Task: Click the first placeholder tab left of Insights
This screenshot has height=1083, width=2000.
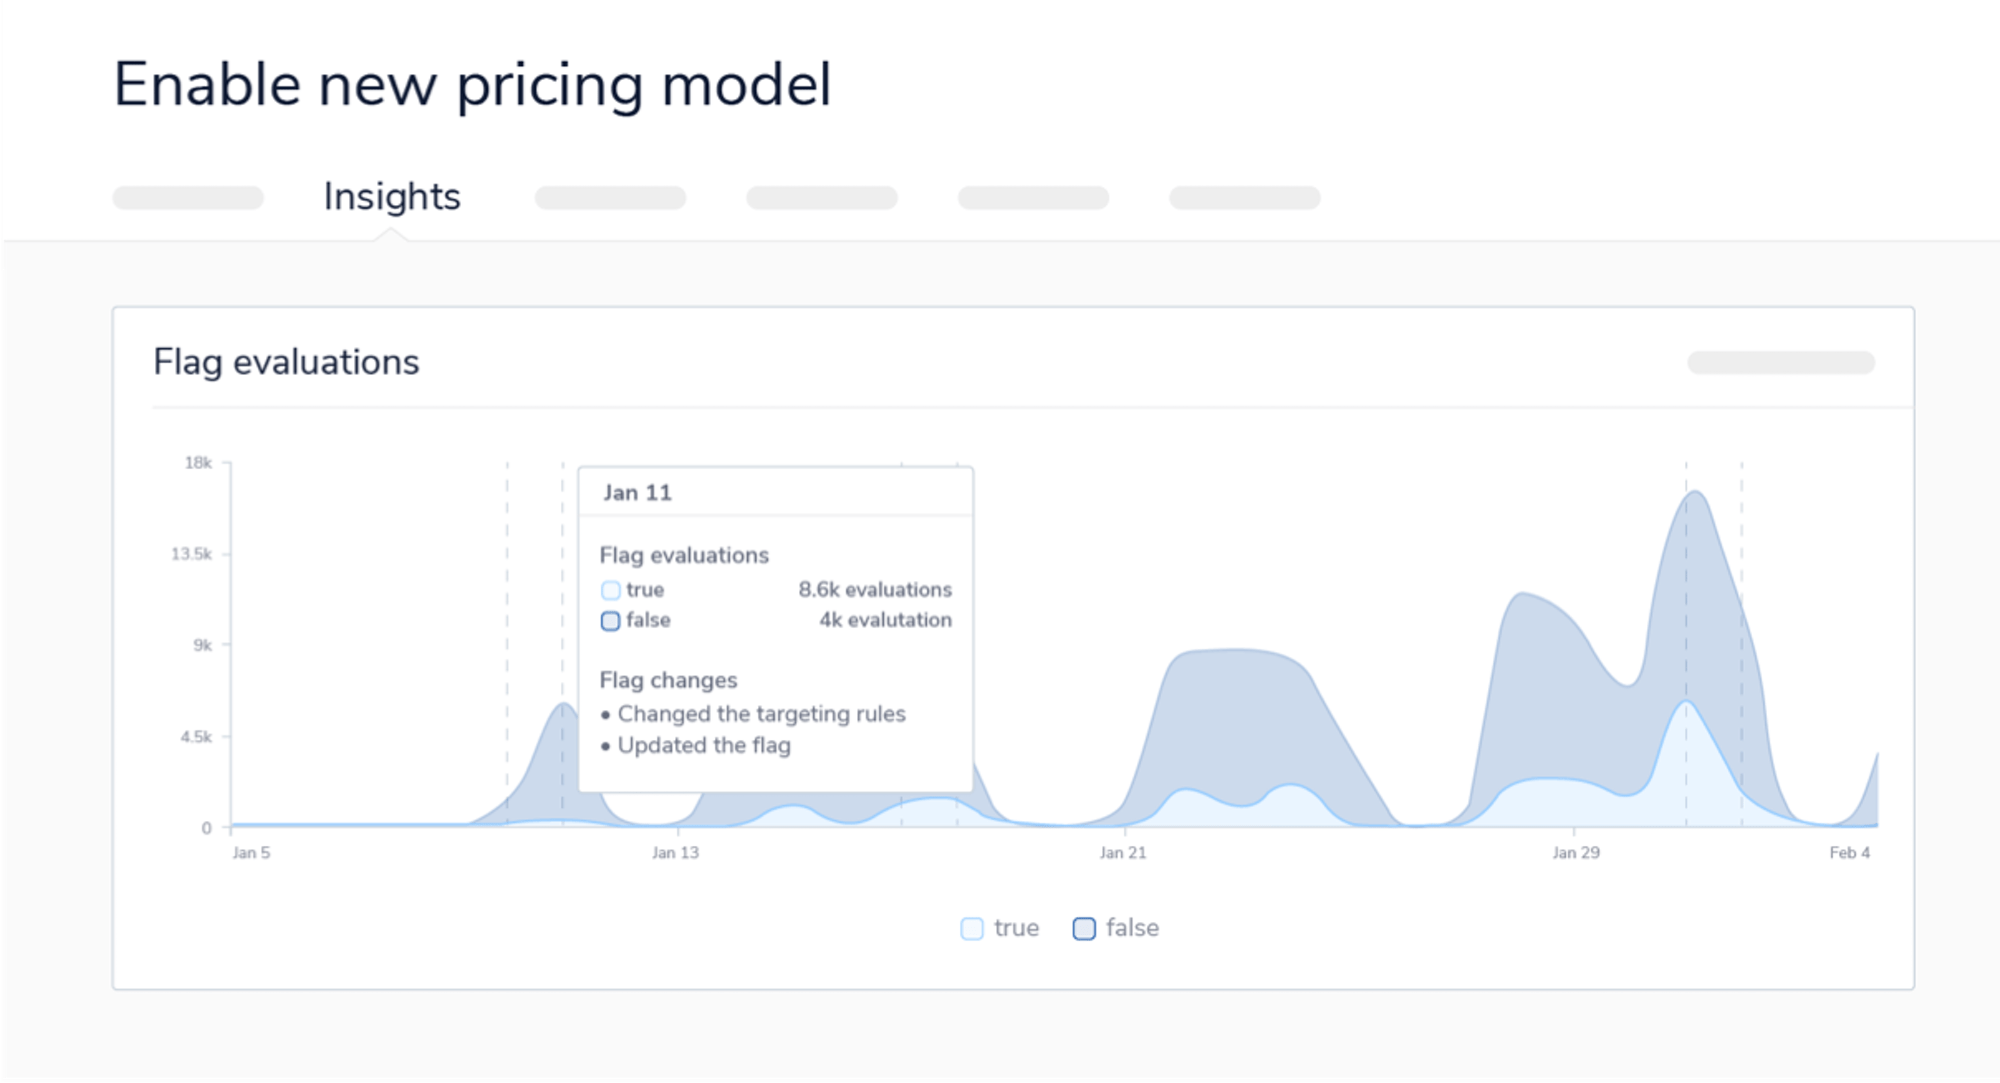Action: point(188,198)
